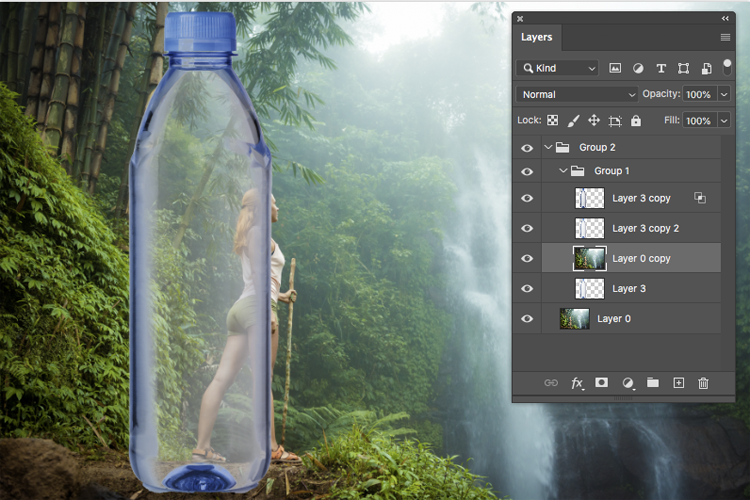Click Layer 0 thumbnail
Image resolution: width=750 pixels, height=500 pixels.
574,319
